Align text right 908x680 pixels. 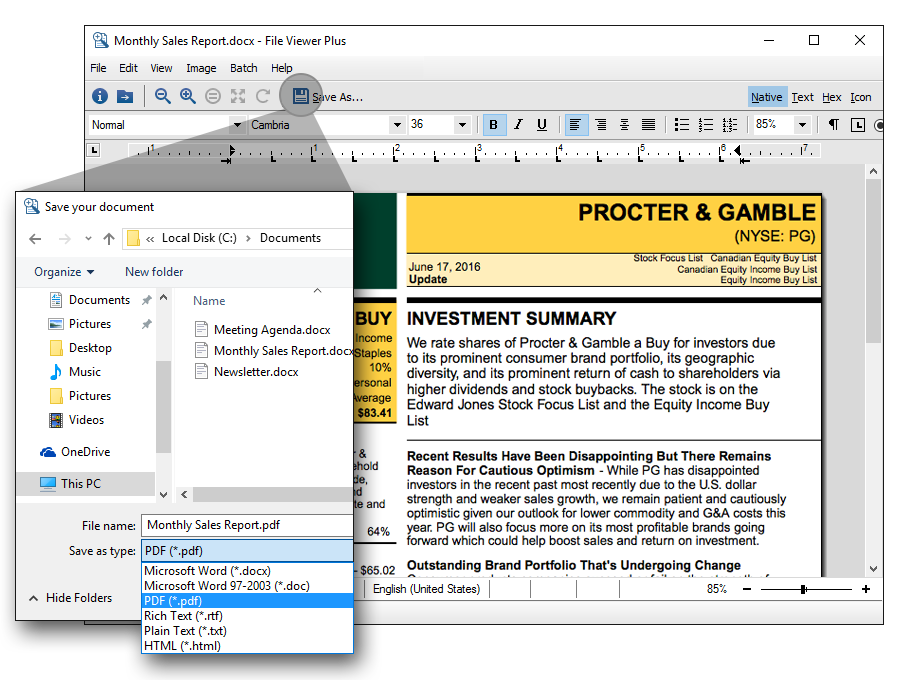pyautogui.click(x=601, y=125)
